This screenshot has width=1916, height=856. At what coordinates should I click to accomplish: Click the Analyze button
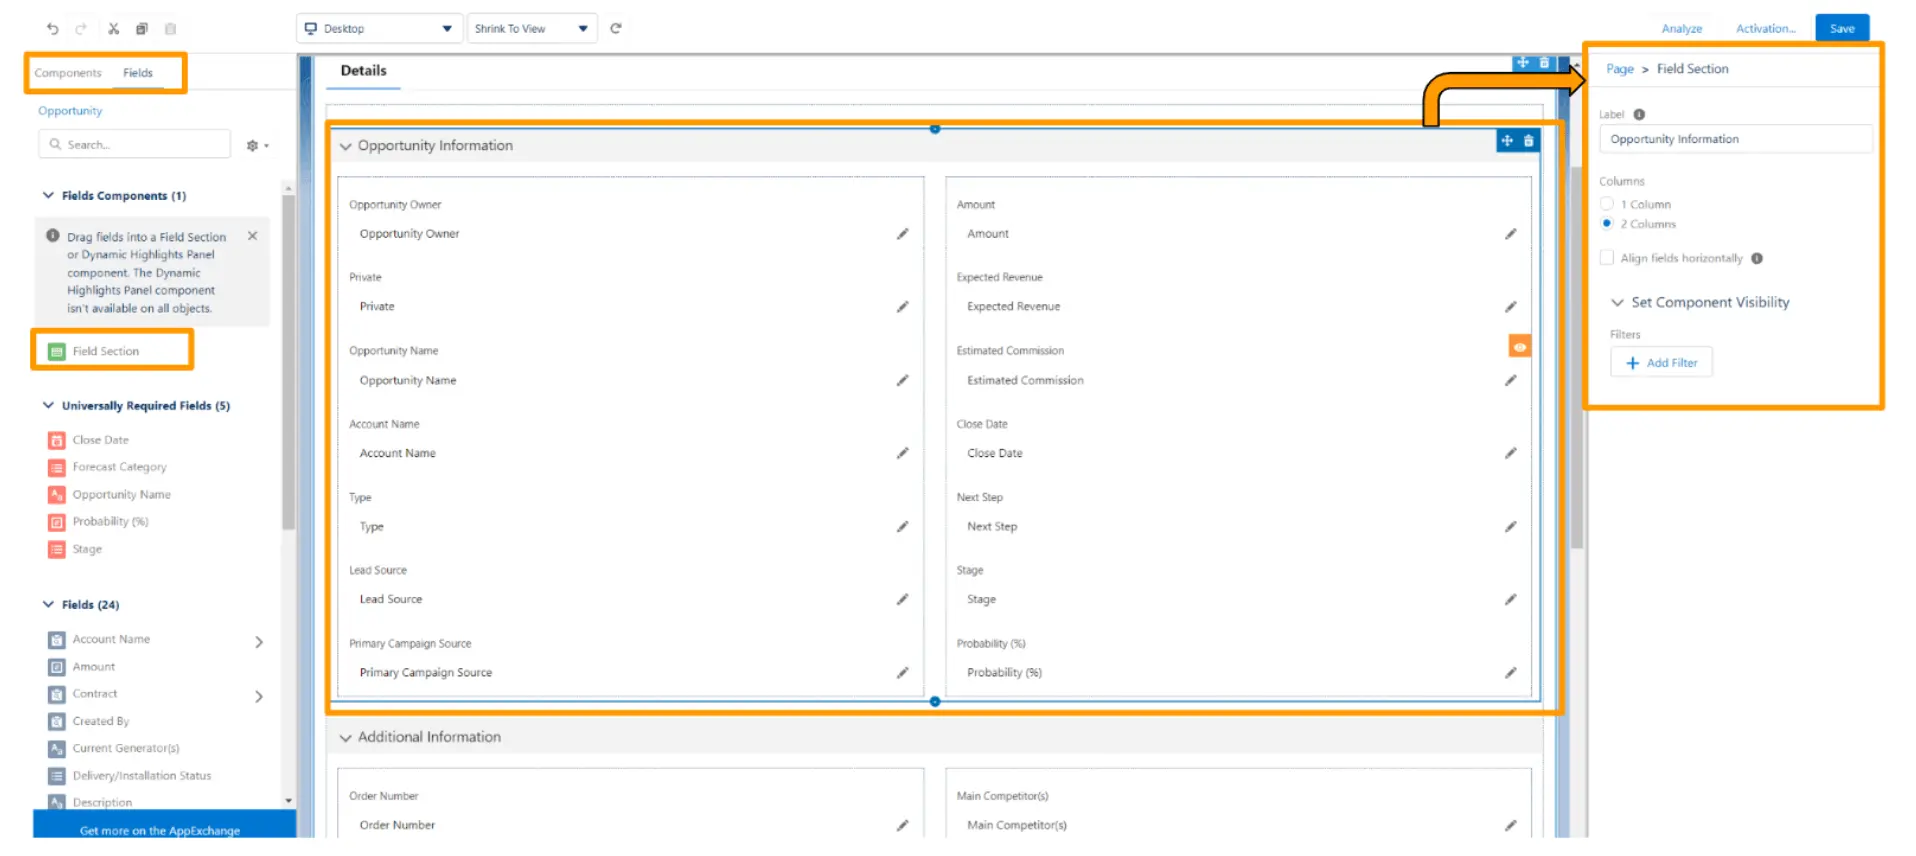(x=1682, y=29)
